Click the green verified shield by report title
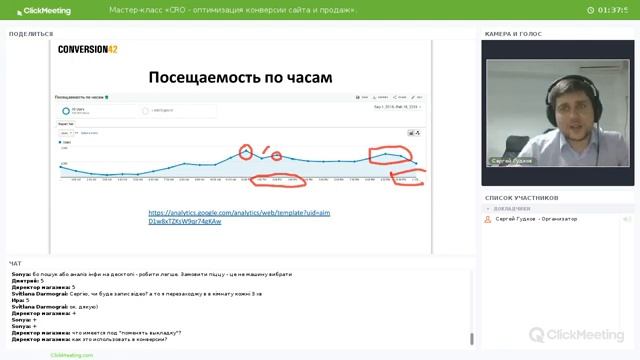Screen dimensions: 640x360 (x=107, y=98)
